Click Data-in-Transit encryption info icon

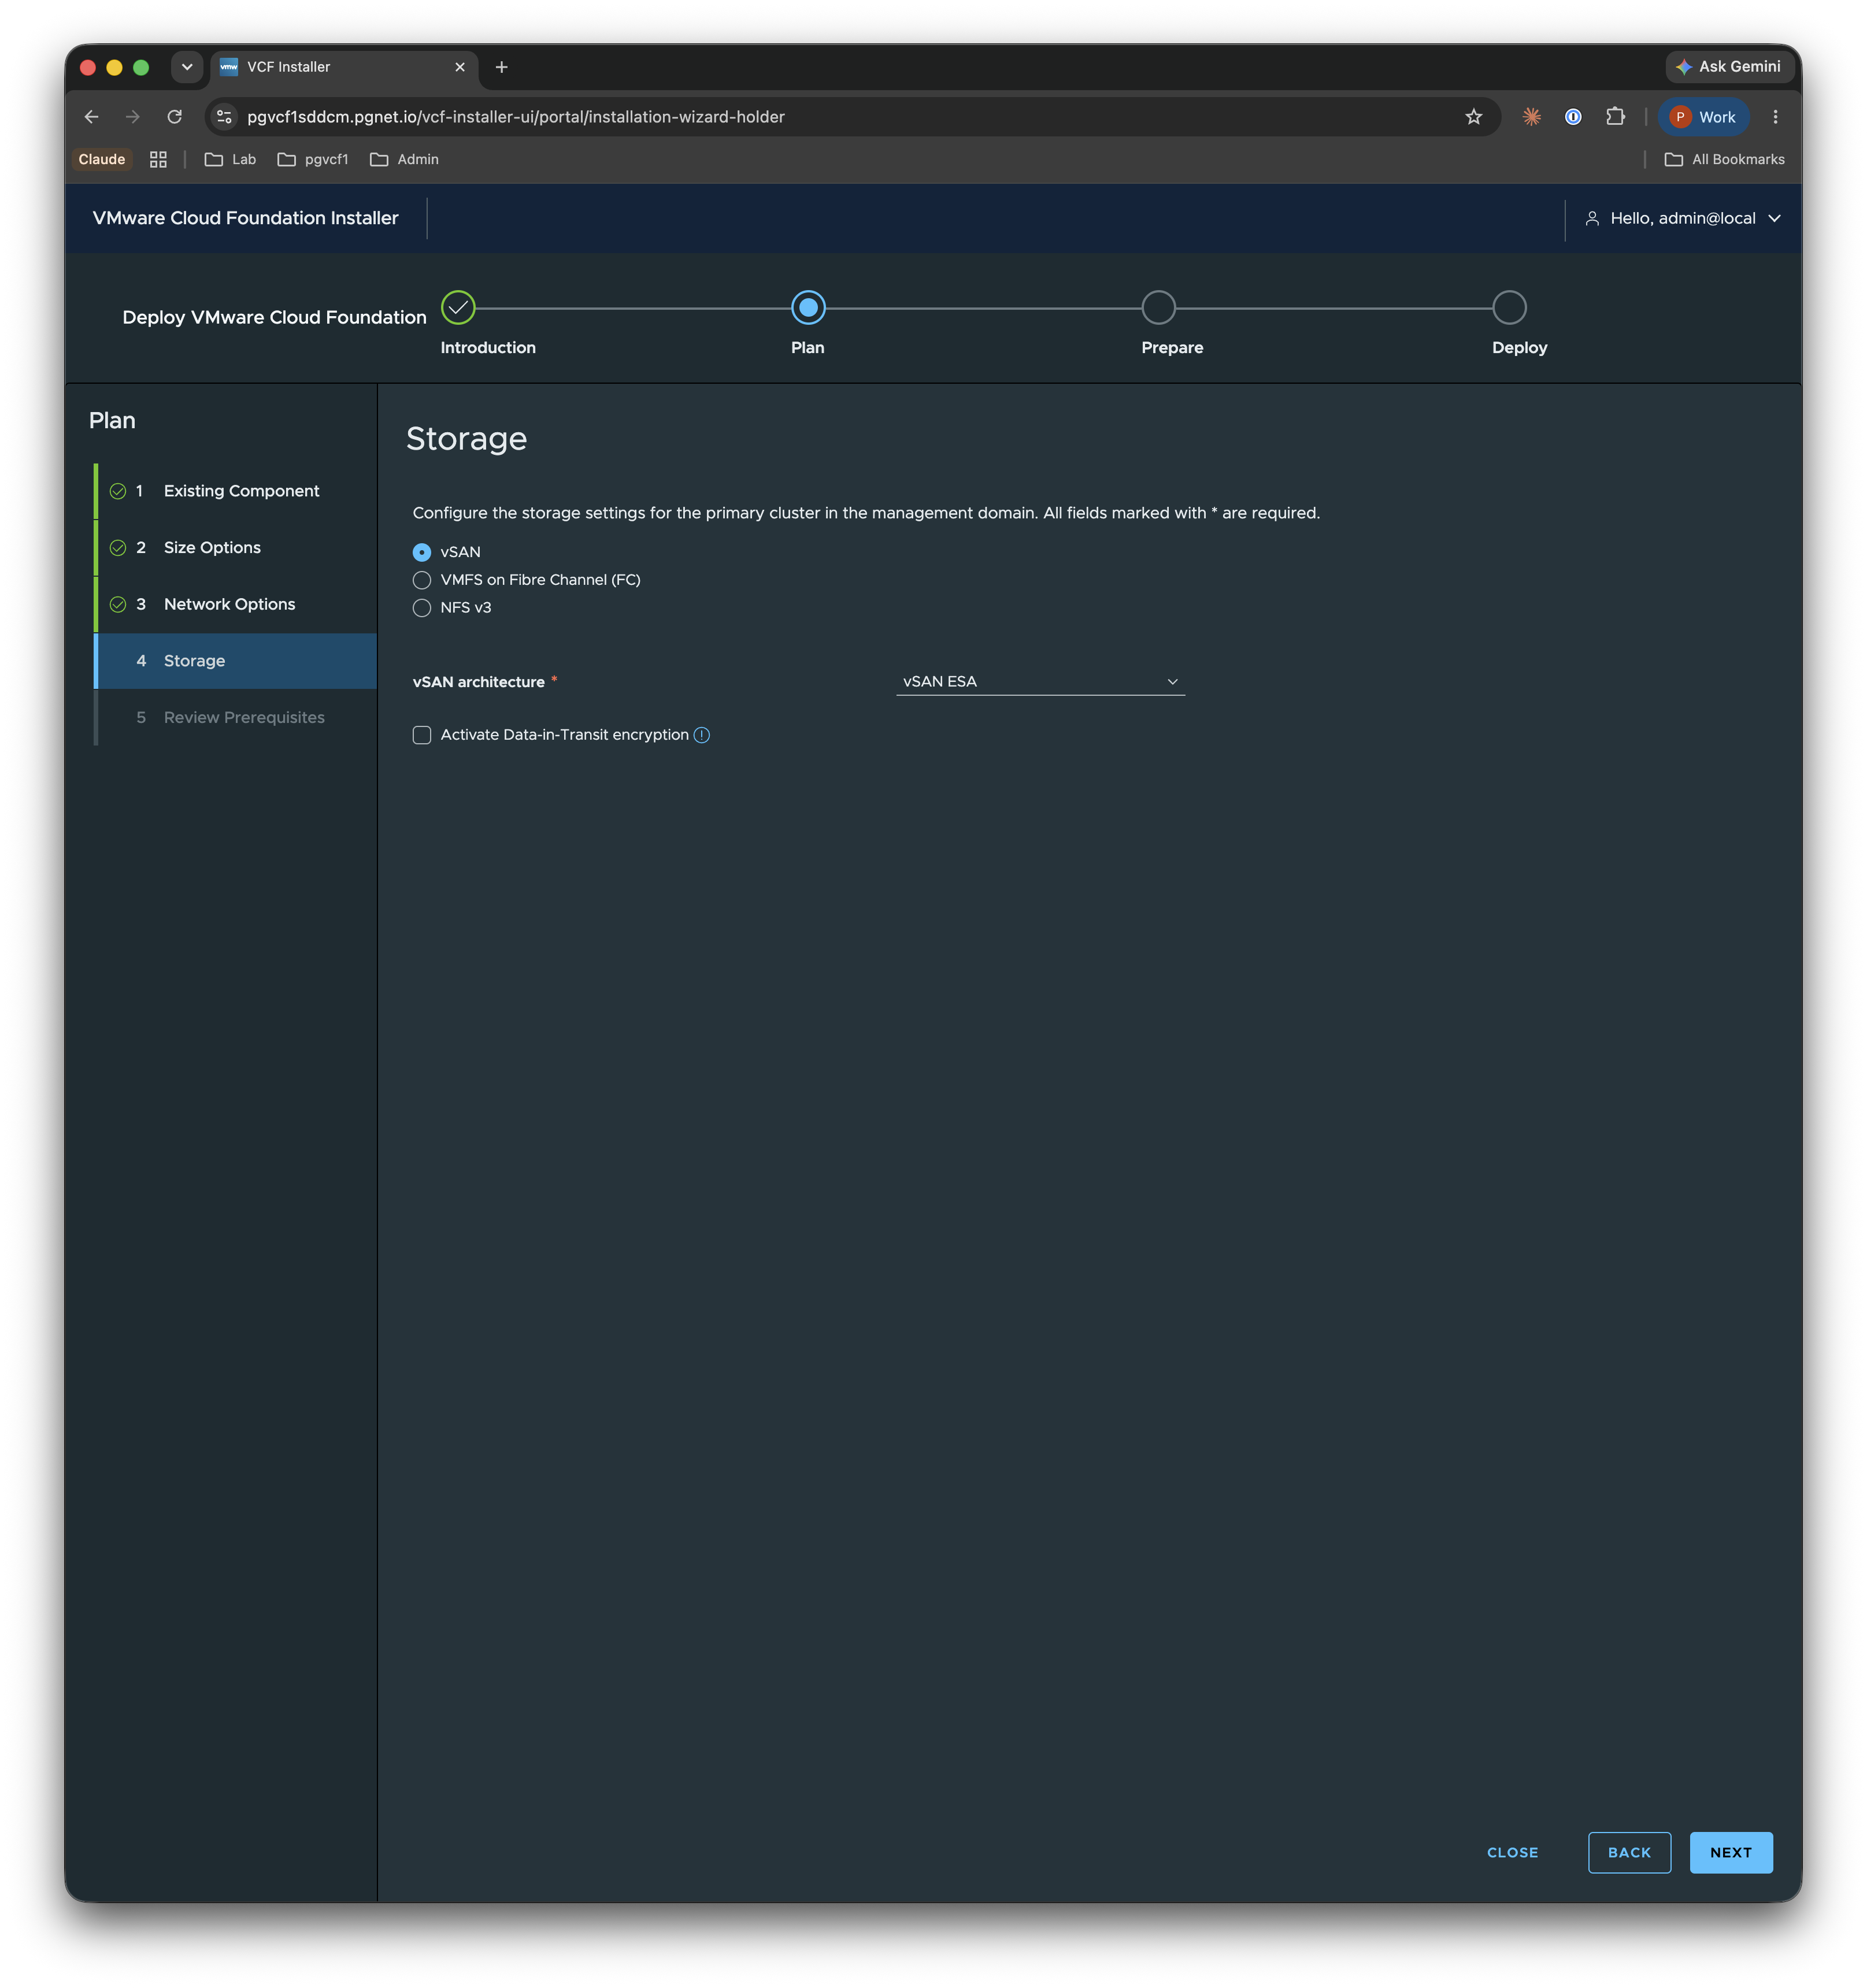point(702,735)
